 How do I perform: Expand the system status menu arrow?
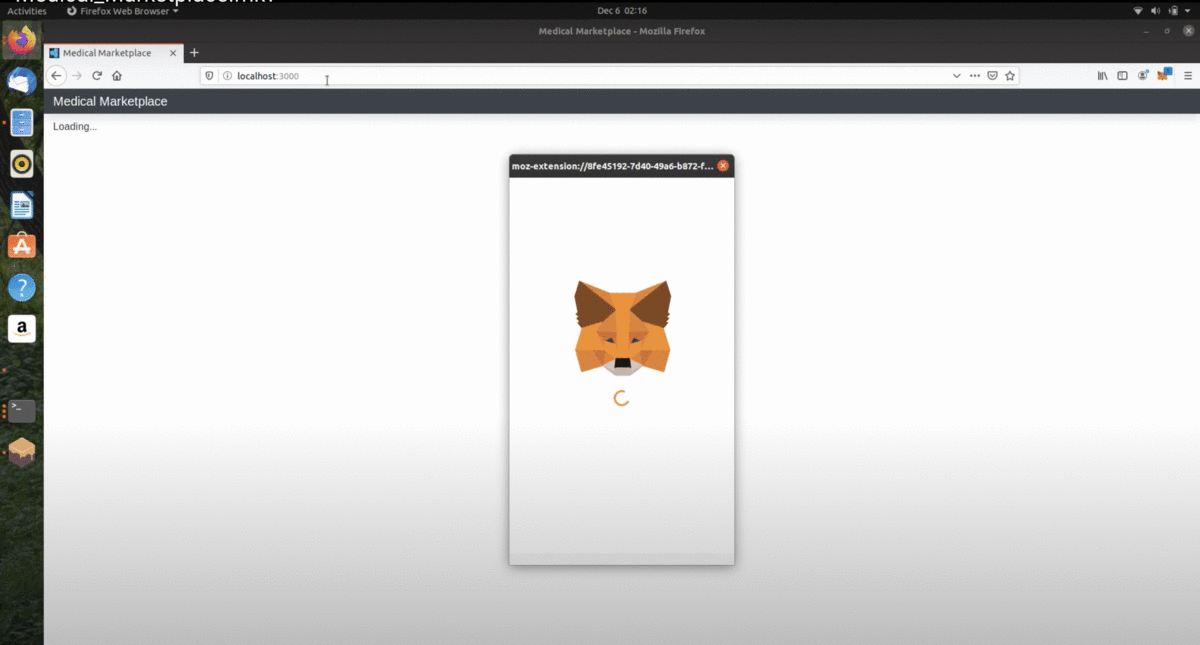tap(1187, 11)
